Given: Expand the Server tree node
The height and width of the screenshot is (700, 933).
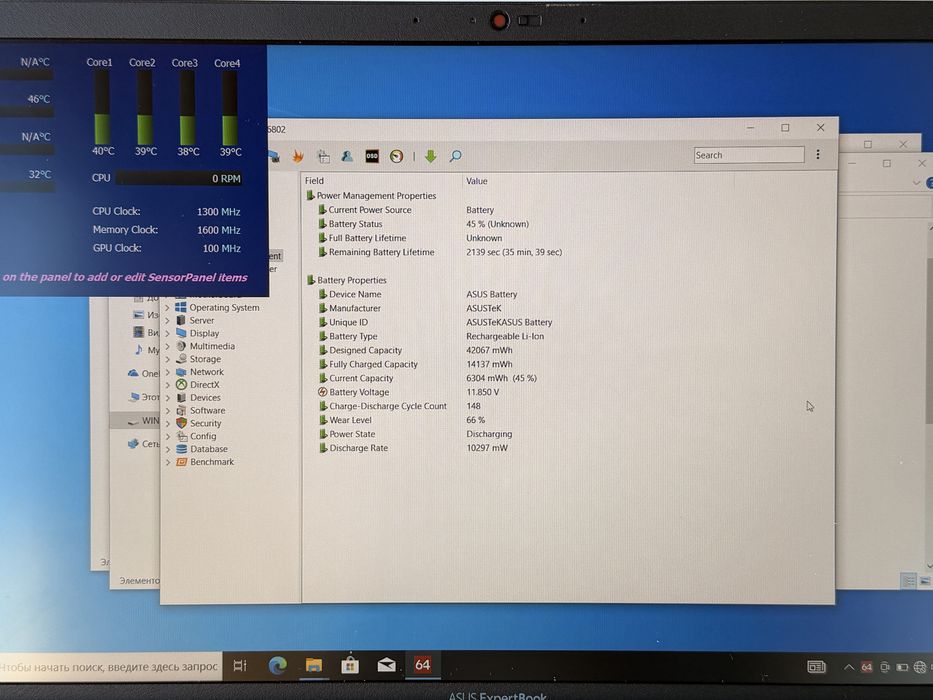Looking at the screenshot, I should click(x=168, y=321).
